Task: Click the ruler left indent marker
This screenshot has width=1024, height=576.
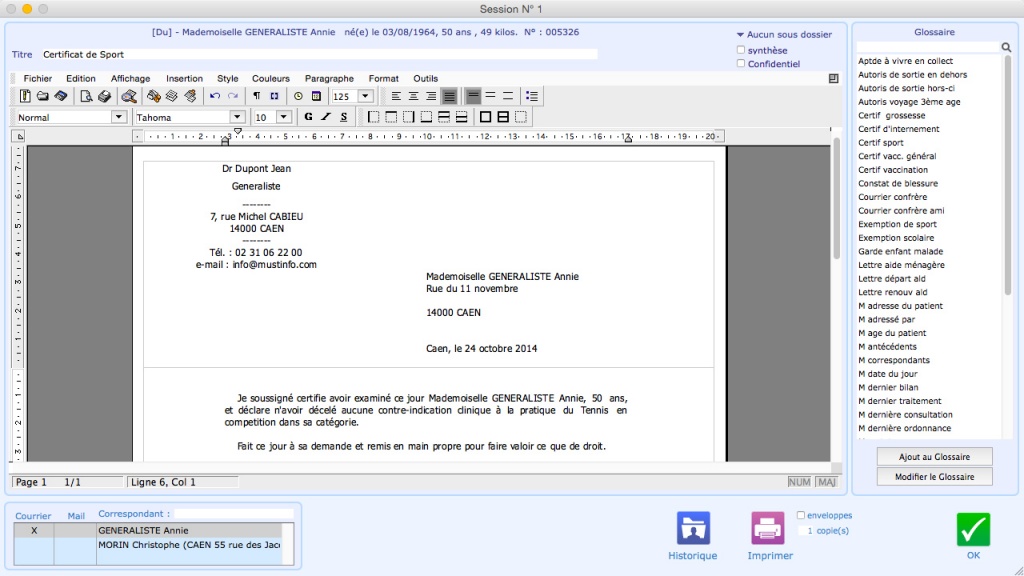Action: click(x=225, y=140)
